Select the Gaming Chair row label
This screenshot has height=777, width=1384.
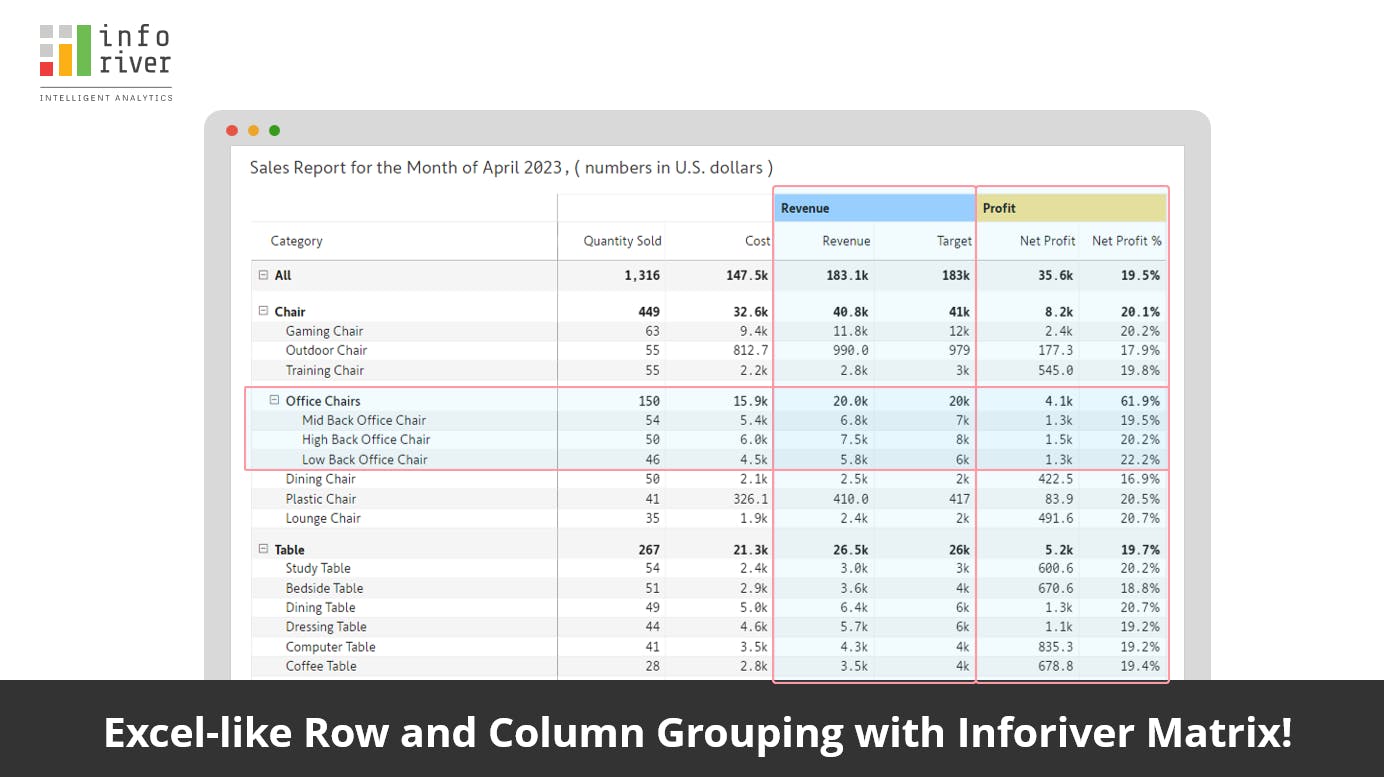point(324,331)
